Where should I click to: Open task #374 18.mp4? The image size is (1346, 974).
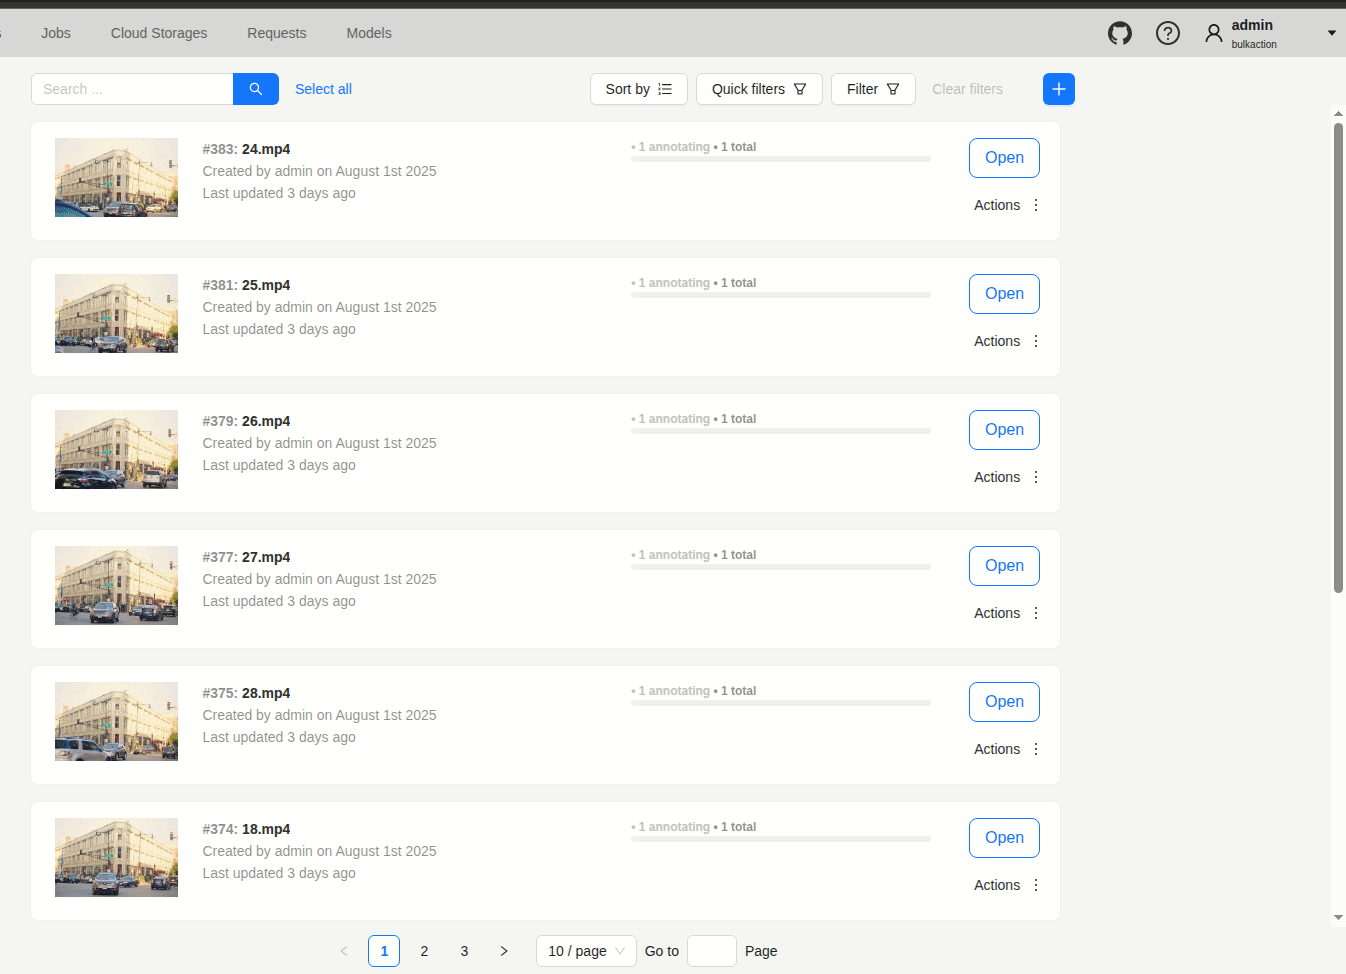coord(1004,838)
